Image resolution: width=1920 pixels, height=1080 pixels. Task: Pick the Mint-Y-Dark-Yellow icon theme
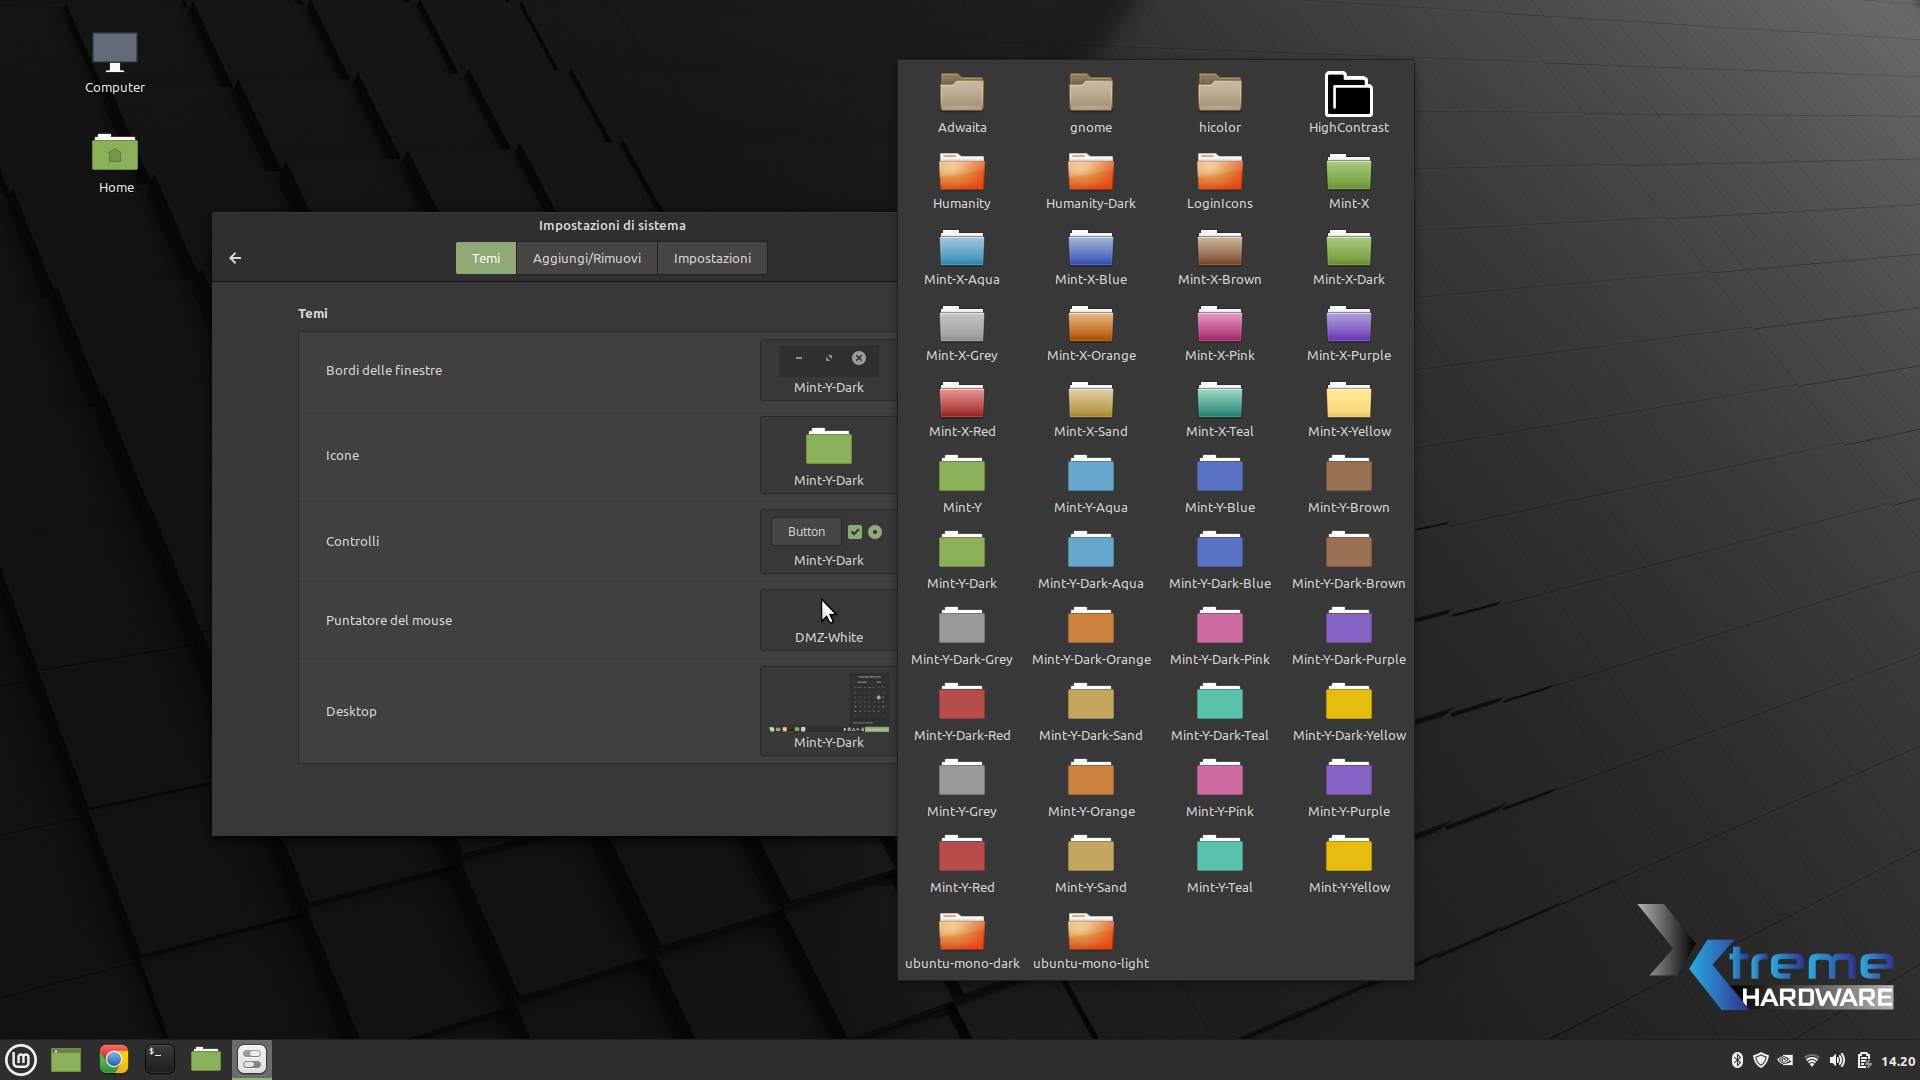(x=1348, y=712)
